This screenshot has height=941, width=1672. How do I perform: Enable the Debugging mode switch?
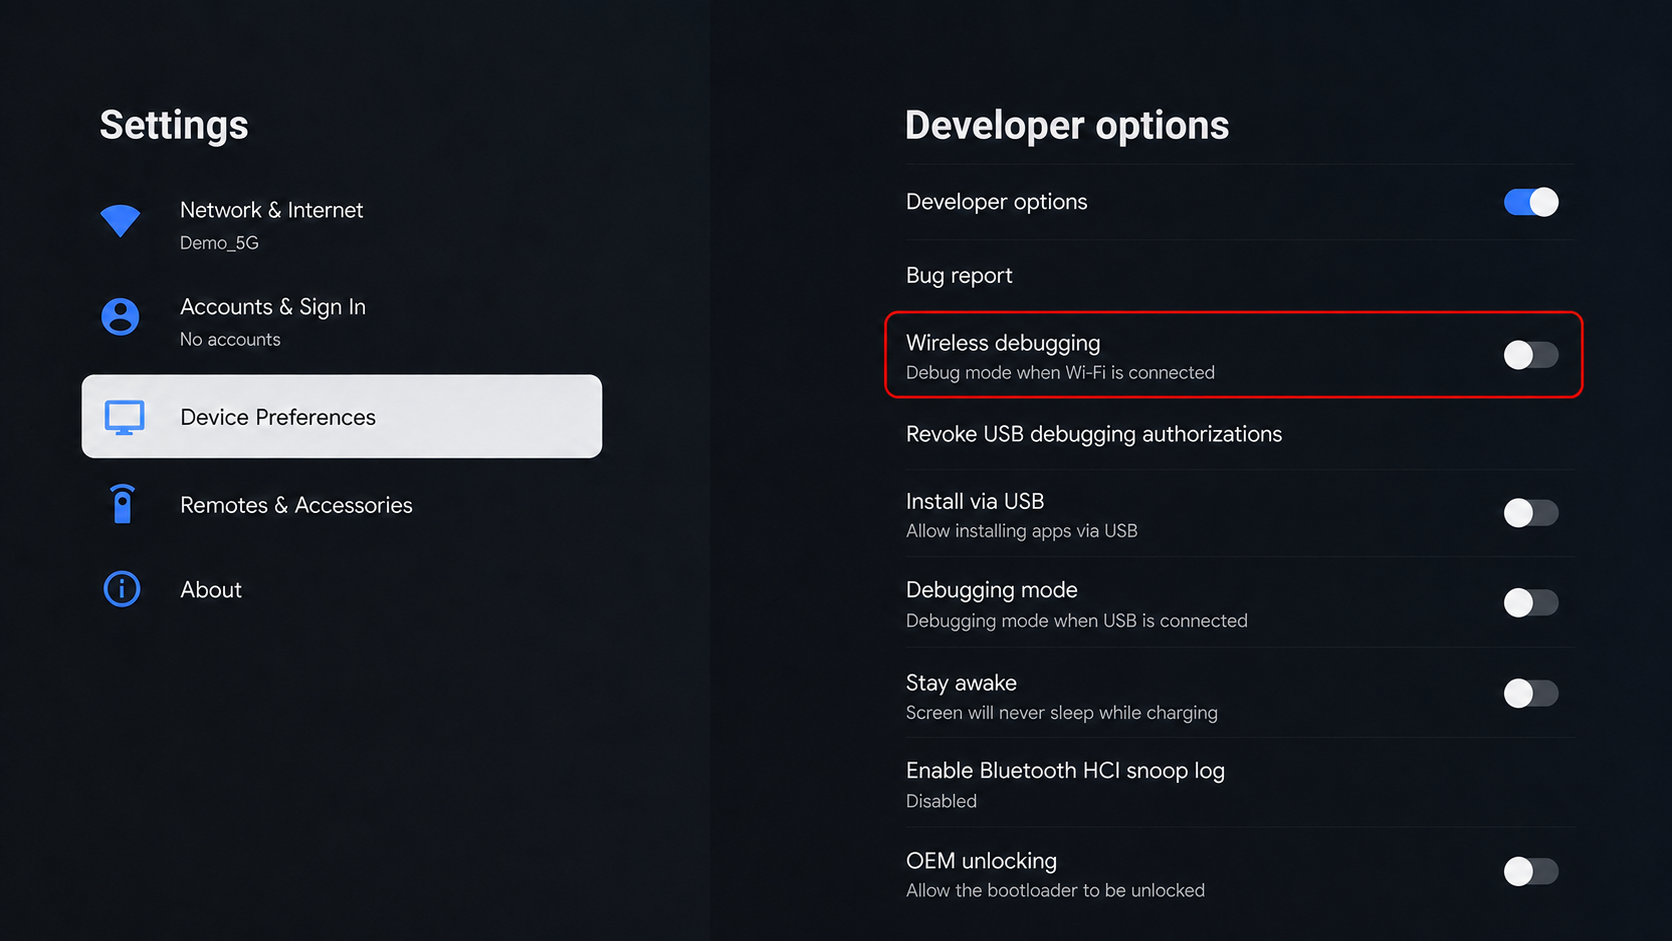pos(1531,603)
